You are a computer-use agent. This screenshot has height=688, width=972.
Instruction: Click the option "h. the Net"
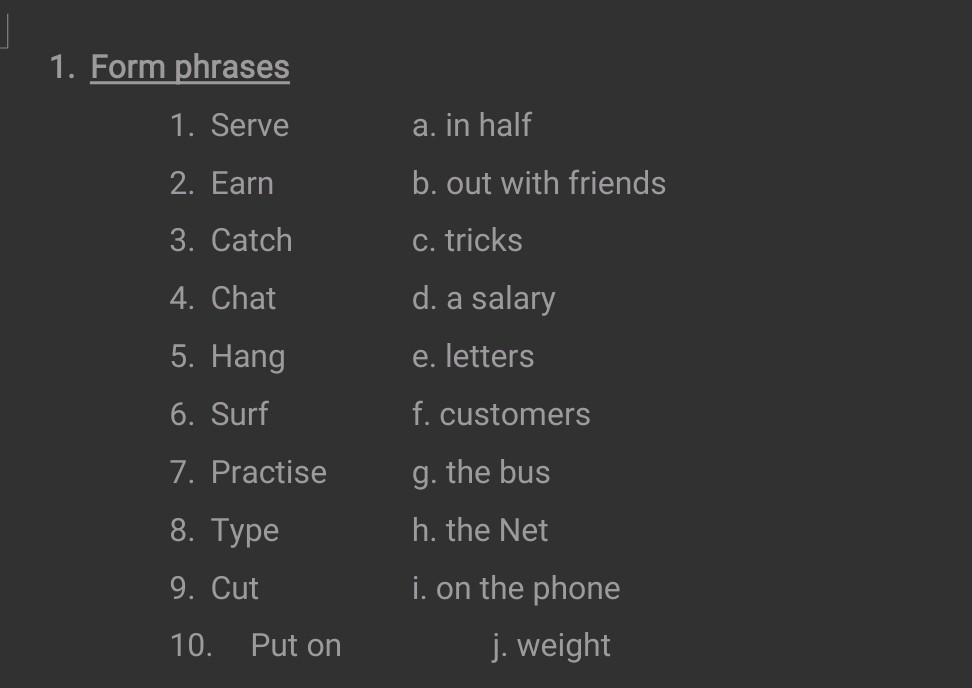click(x=480, y=530)
